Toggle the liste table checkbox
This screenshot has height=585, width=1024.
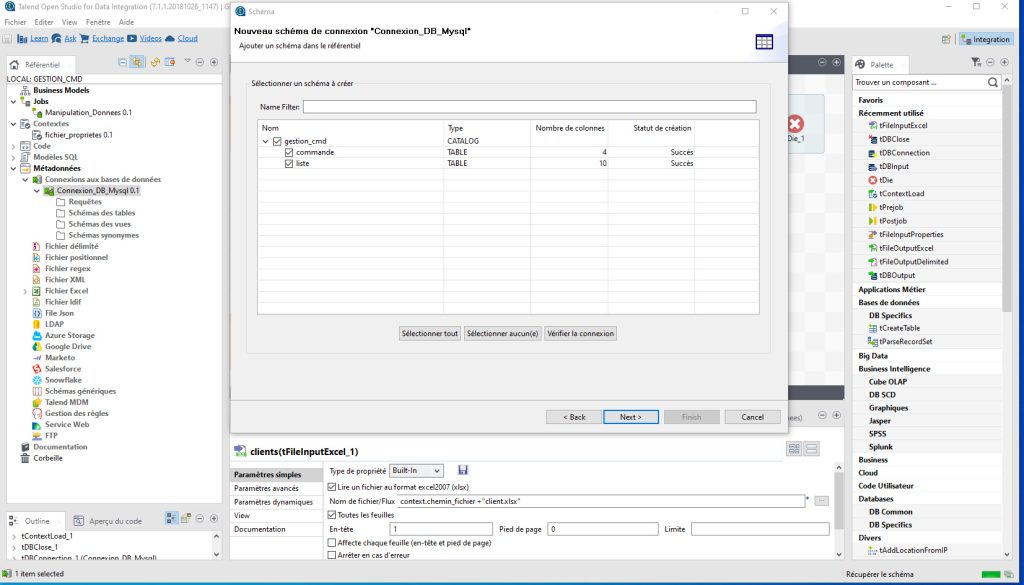289,163
